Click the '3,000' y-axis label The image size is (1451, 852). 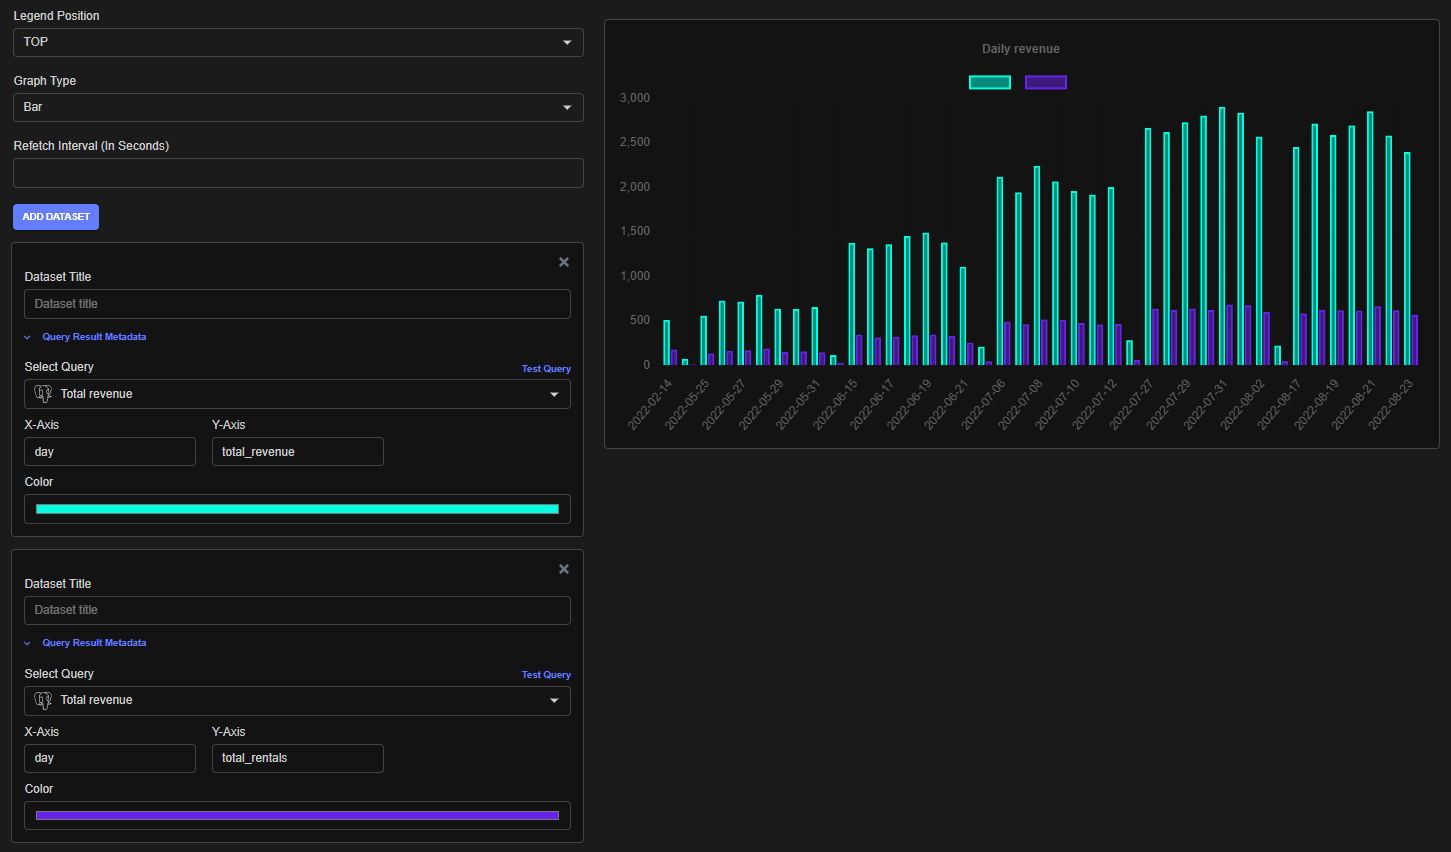(635, 98)
